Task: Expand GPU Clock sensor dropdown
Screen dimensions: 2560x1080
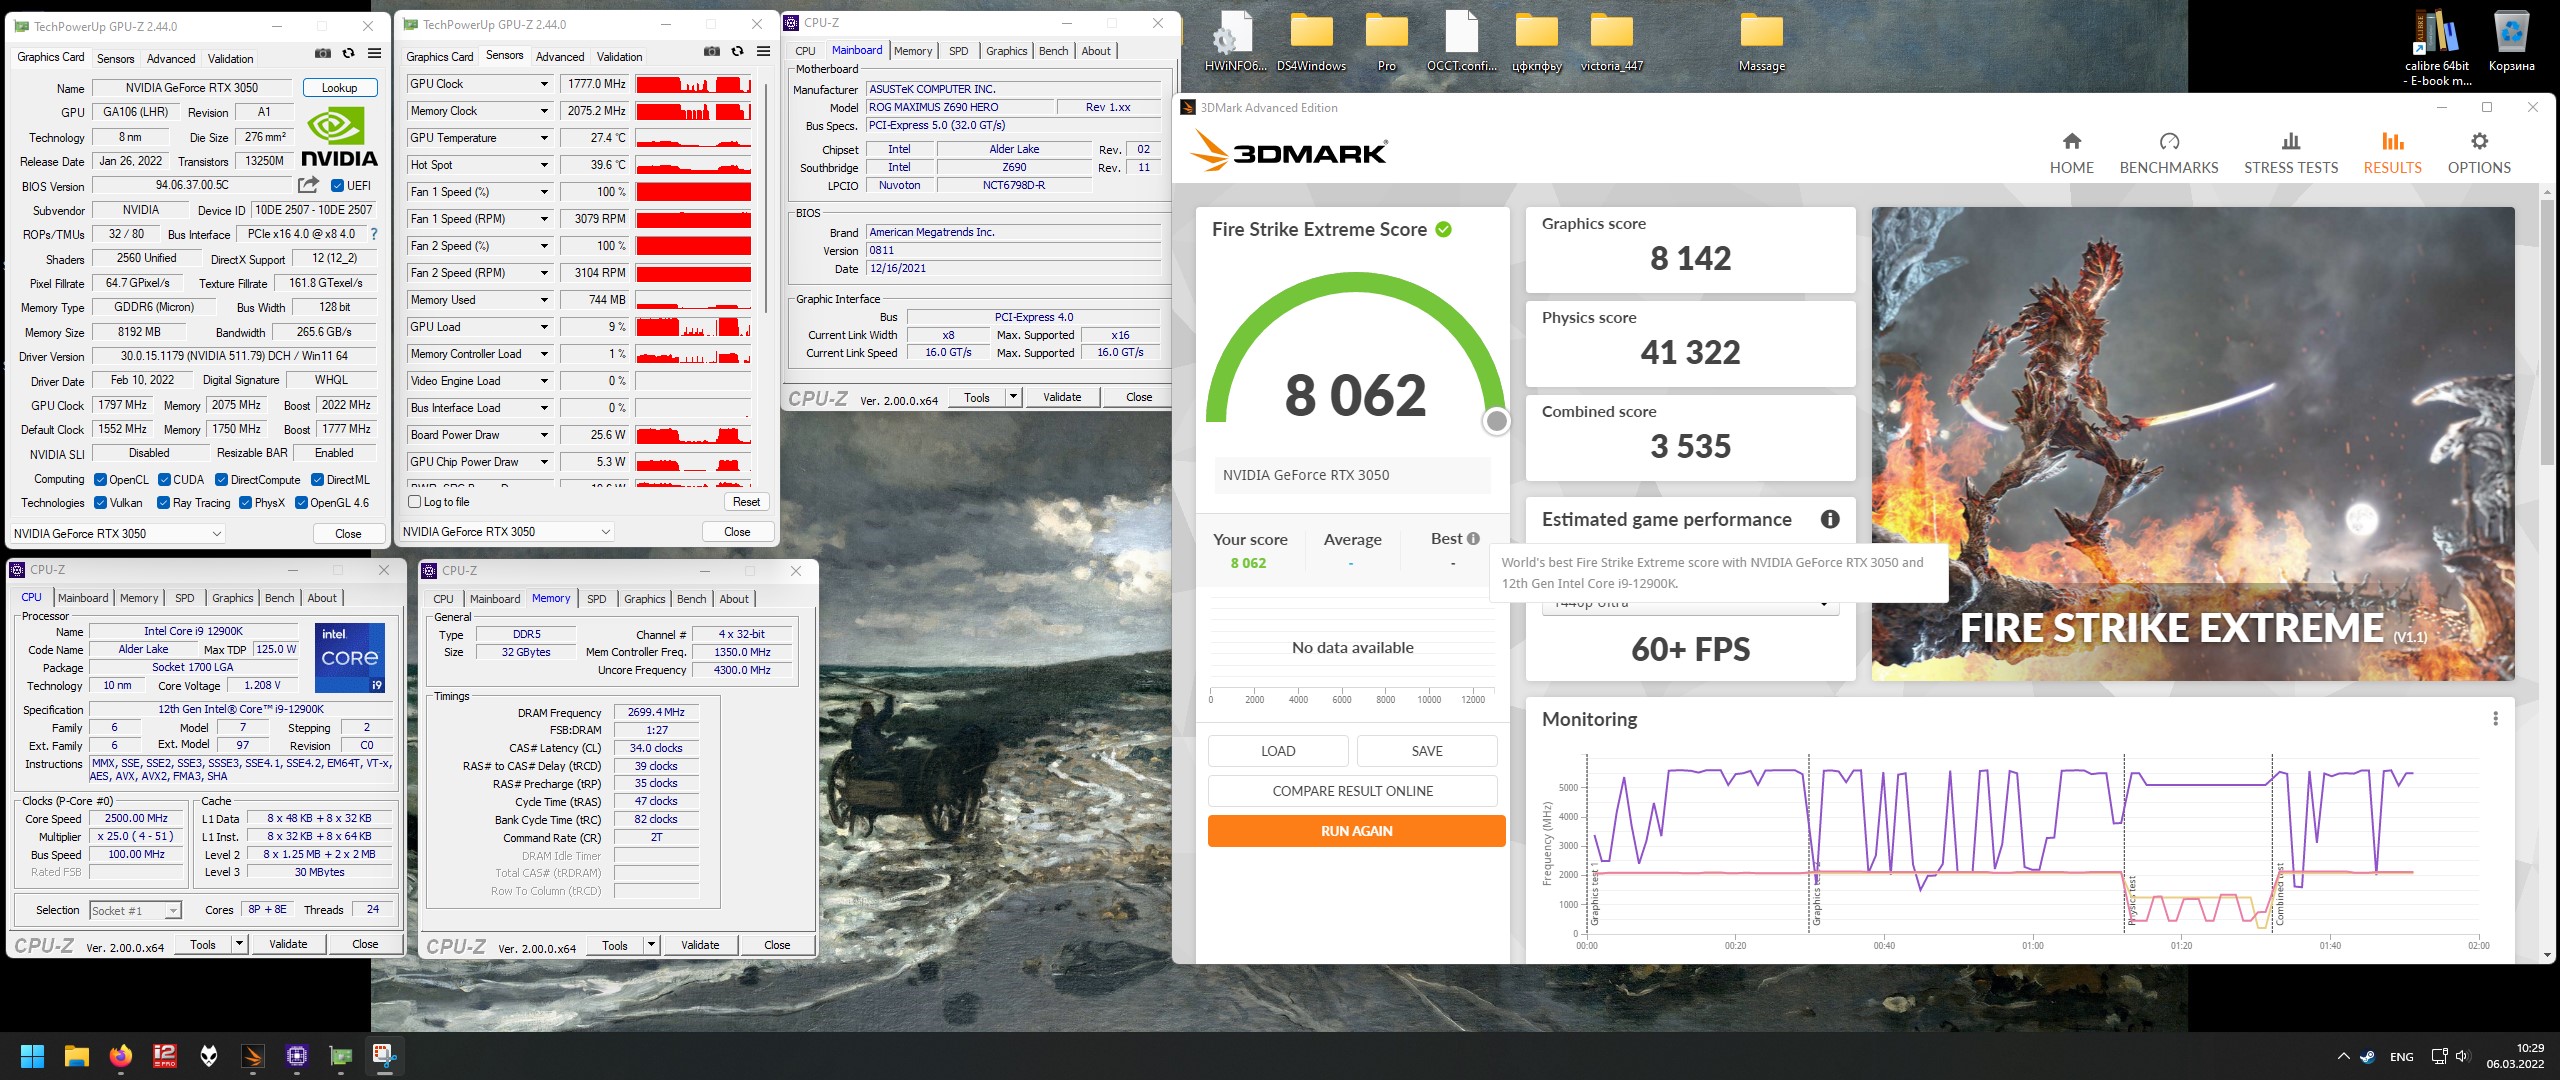Action: [544, 84]
